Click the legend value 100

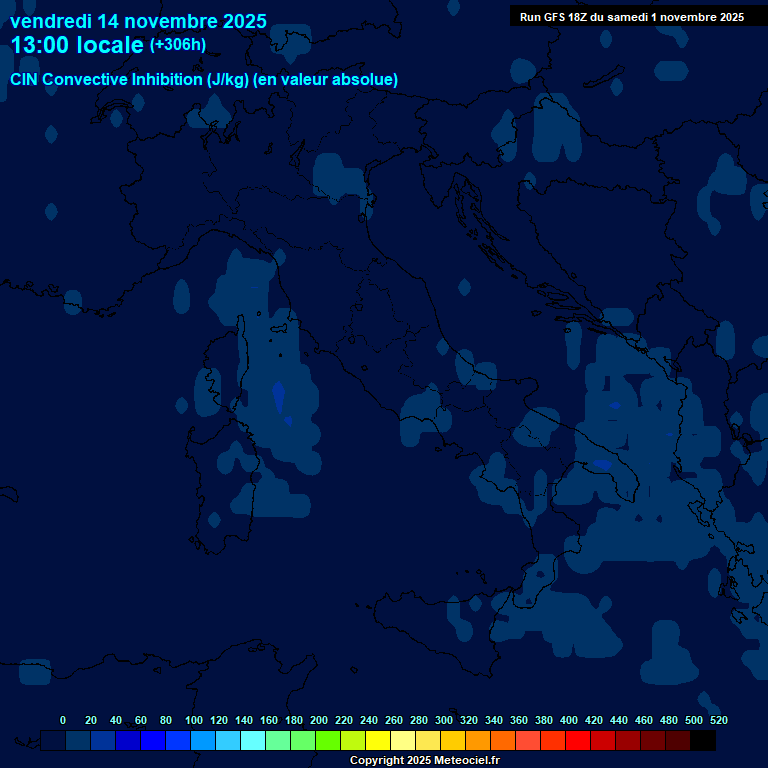click(194, 720)
